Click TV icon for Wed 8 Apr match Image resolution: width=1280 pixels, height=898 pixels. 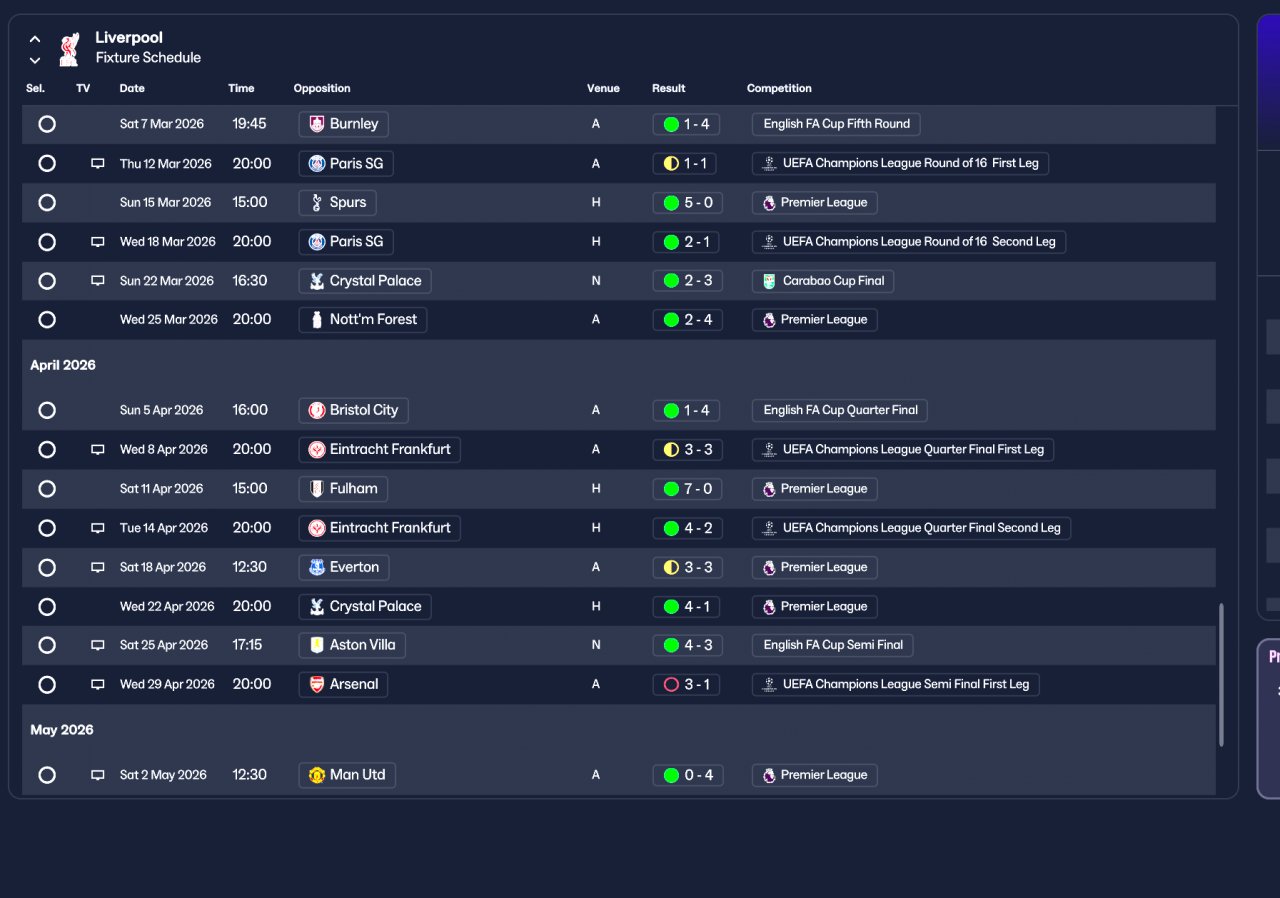(98, 450)
